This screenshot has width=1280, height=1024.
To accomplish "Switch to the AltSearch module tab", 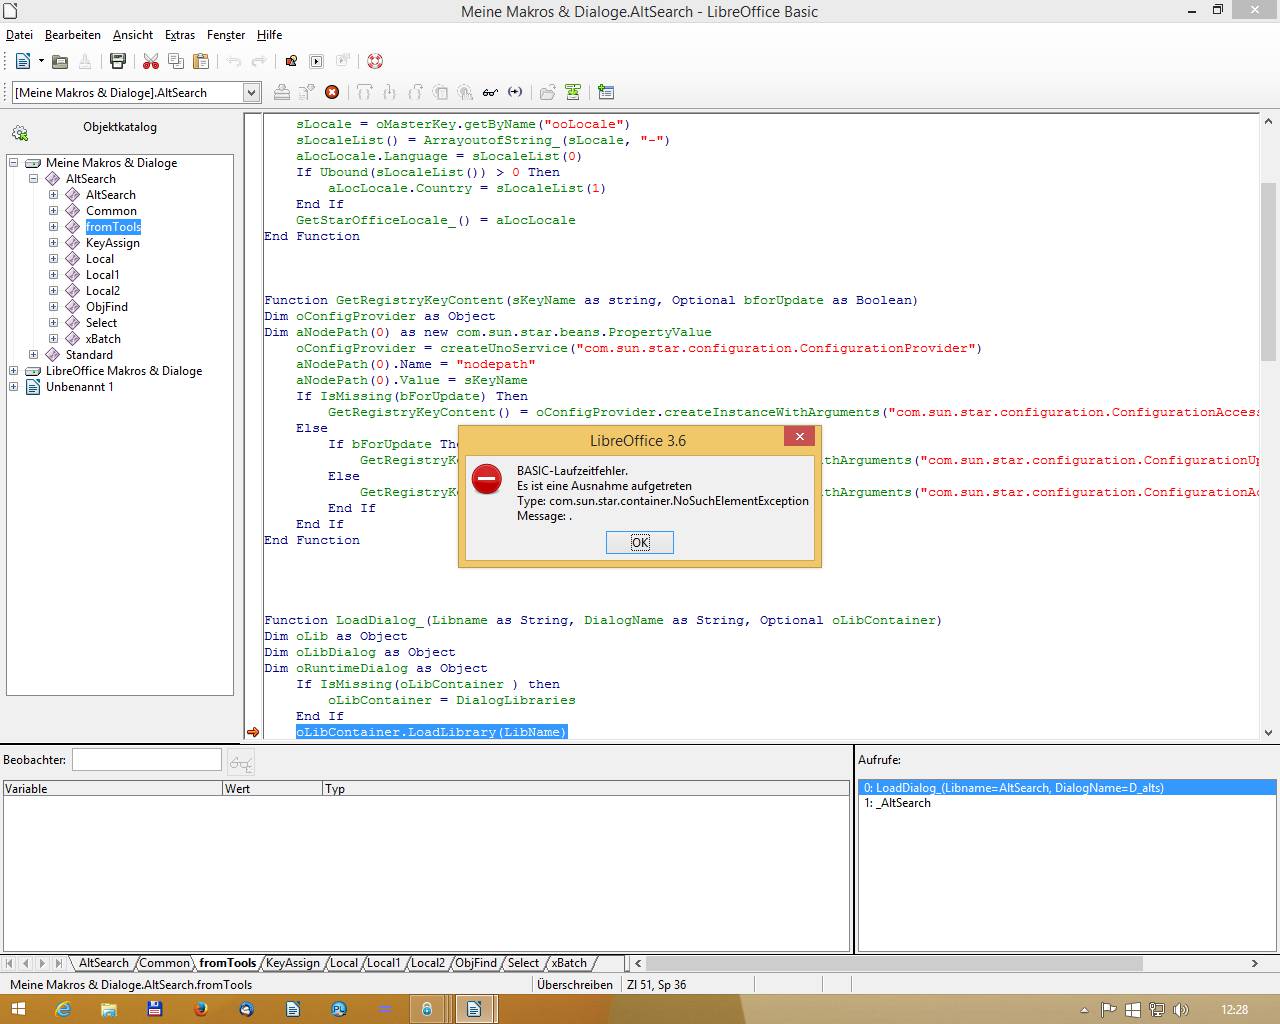I will 104,963.
